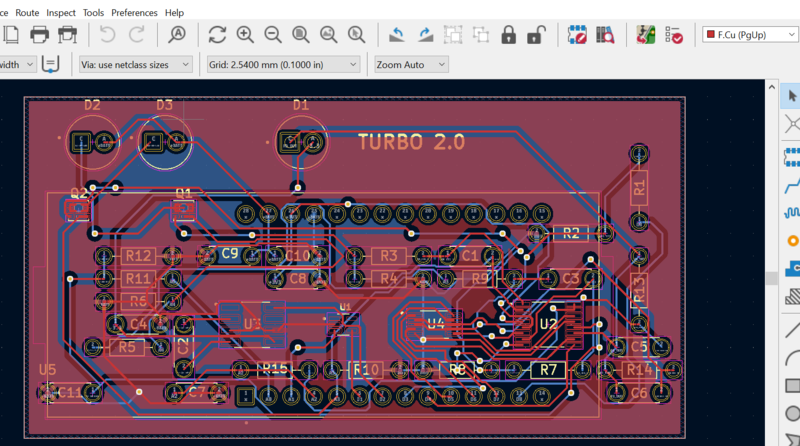Open the Via netclass sizes dropdown

coord(135,64)
